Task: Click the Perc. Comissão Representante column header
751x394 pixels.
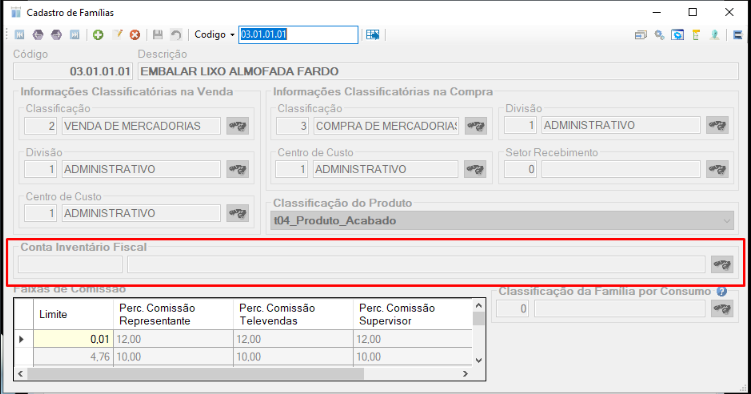Action: point(173,315)
